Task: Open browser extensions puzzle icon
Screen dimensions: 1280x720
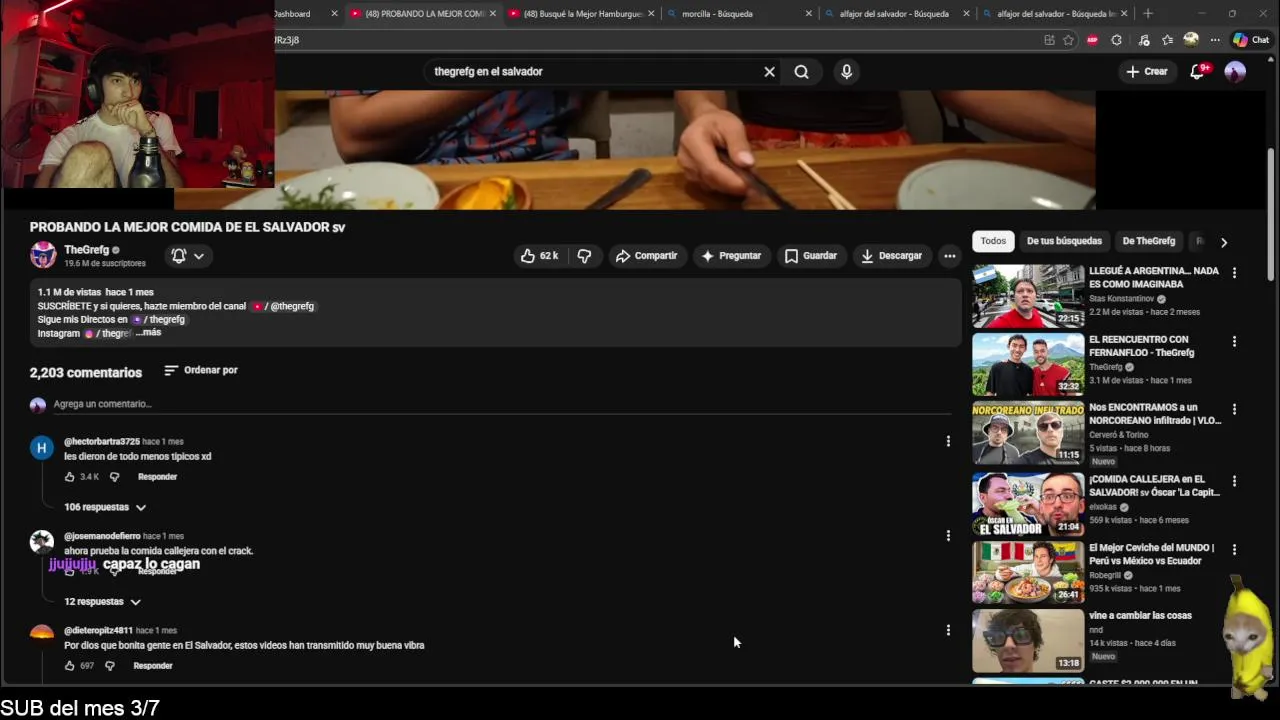Action: (1116, 40)
